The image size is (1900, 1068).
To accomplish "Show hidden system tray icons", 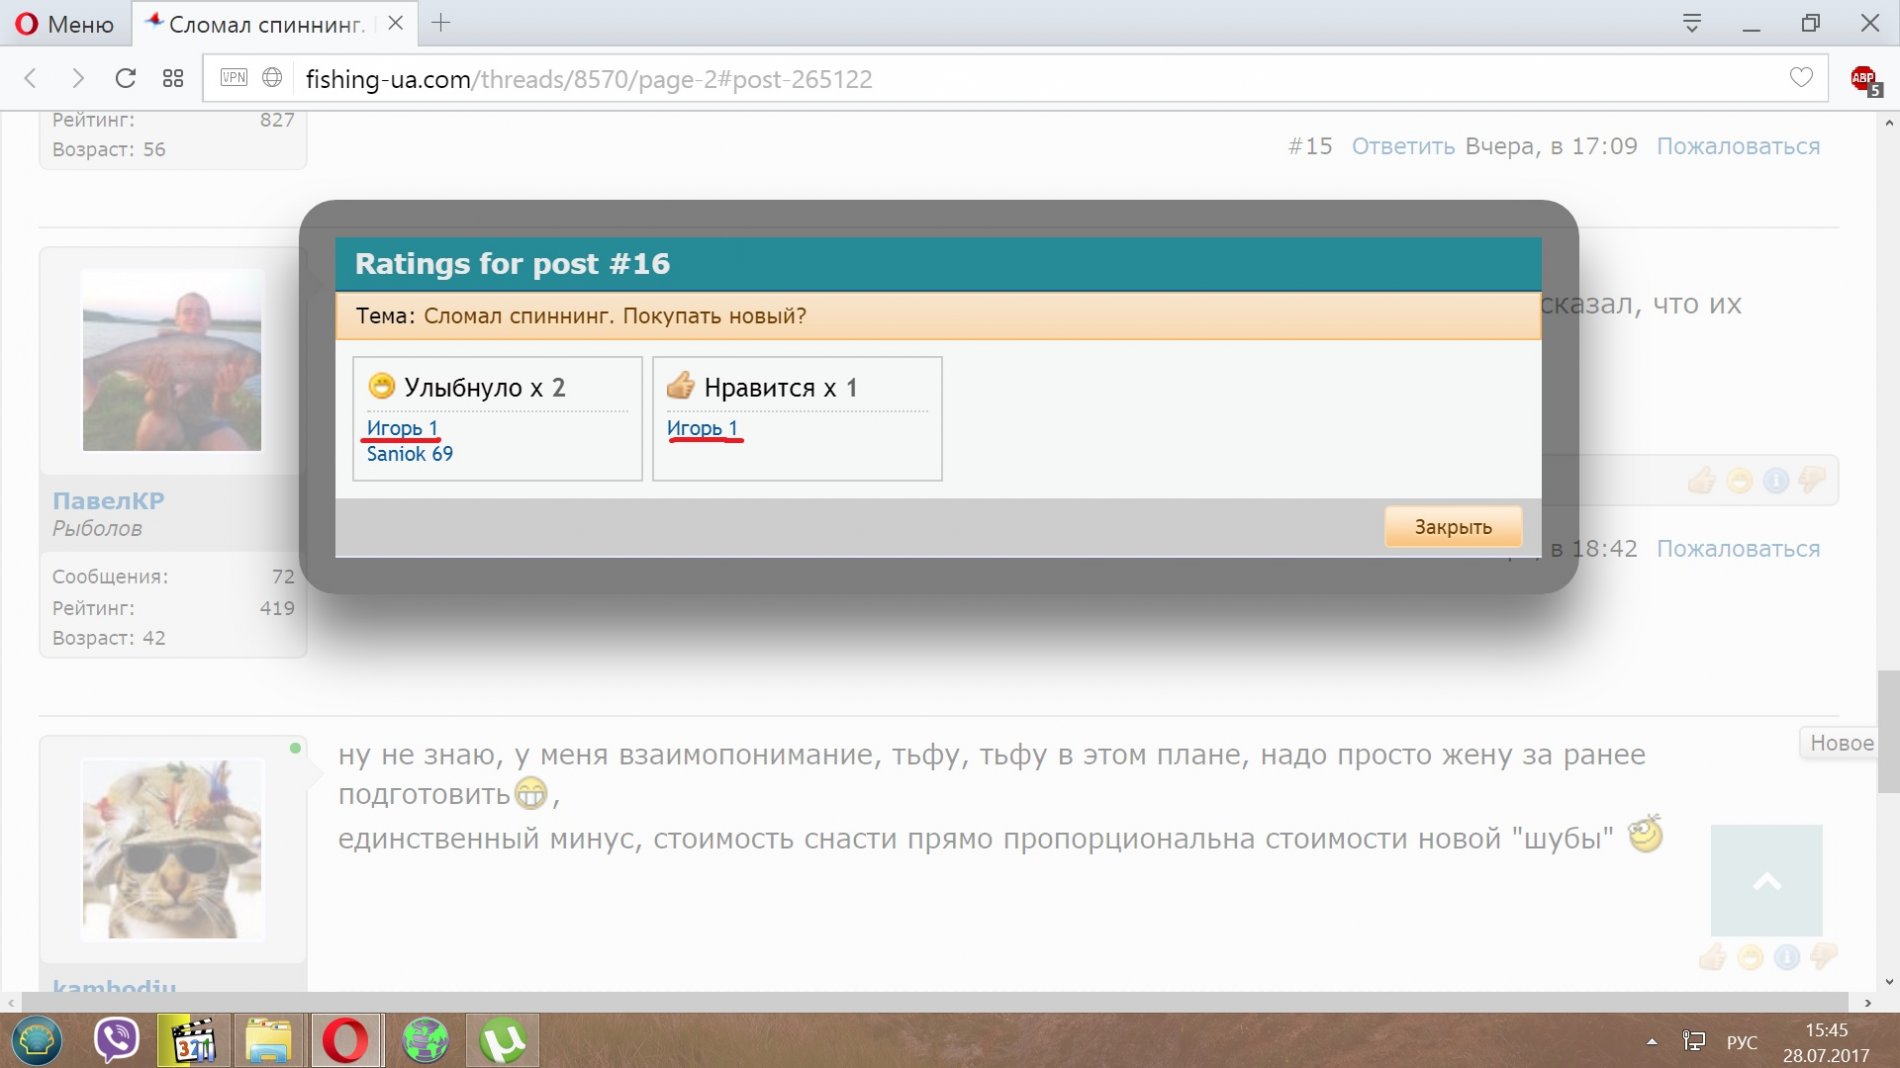I will pos(1651,1042).
